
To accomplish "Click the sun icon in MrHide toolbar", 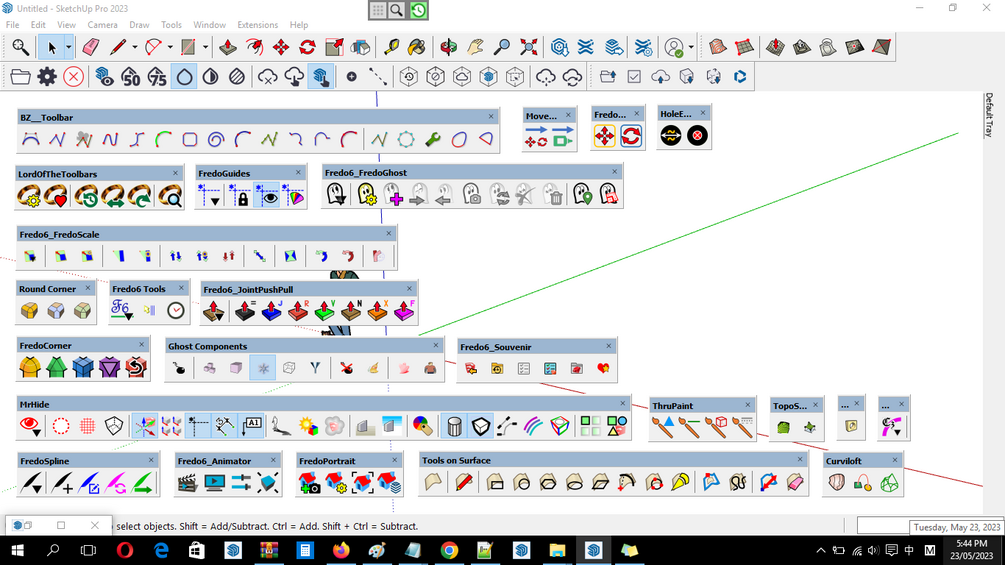I will [308, 426].
